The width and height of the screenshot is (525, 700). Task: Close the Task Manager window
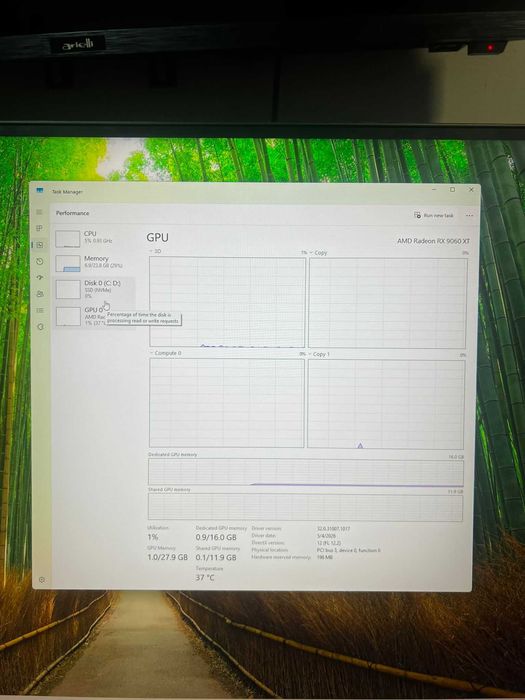[x=471, y=189]
